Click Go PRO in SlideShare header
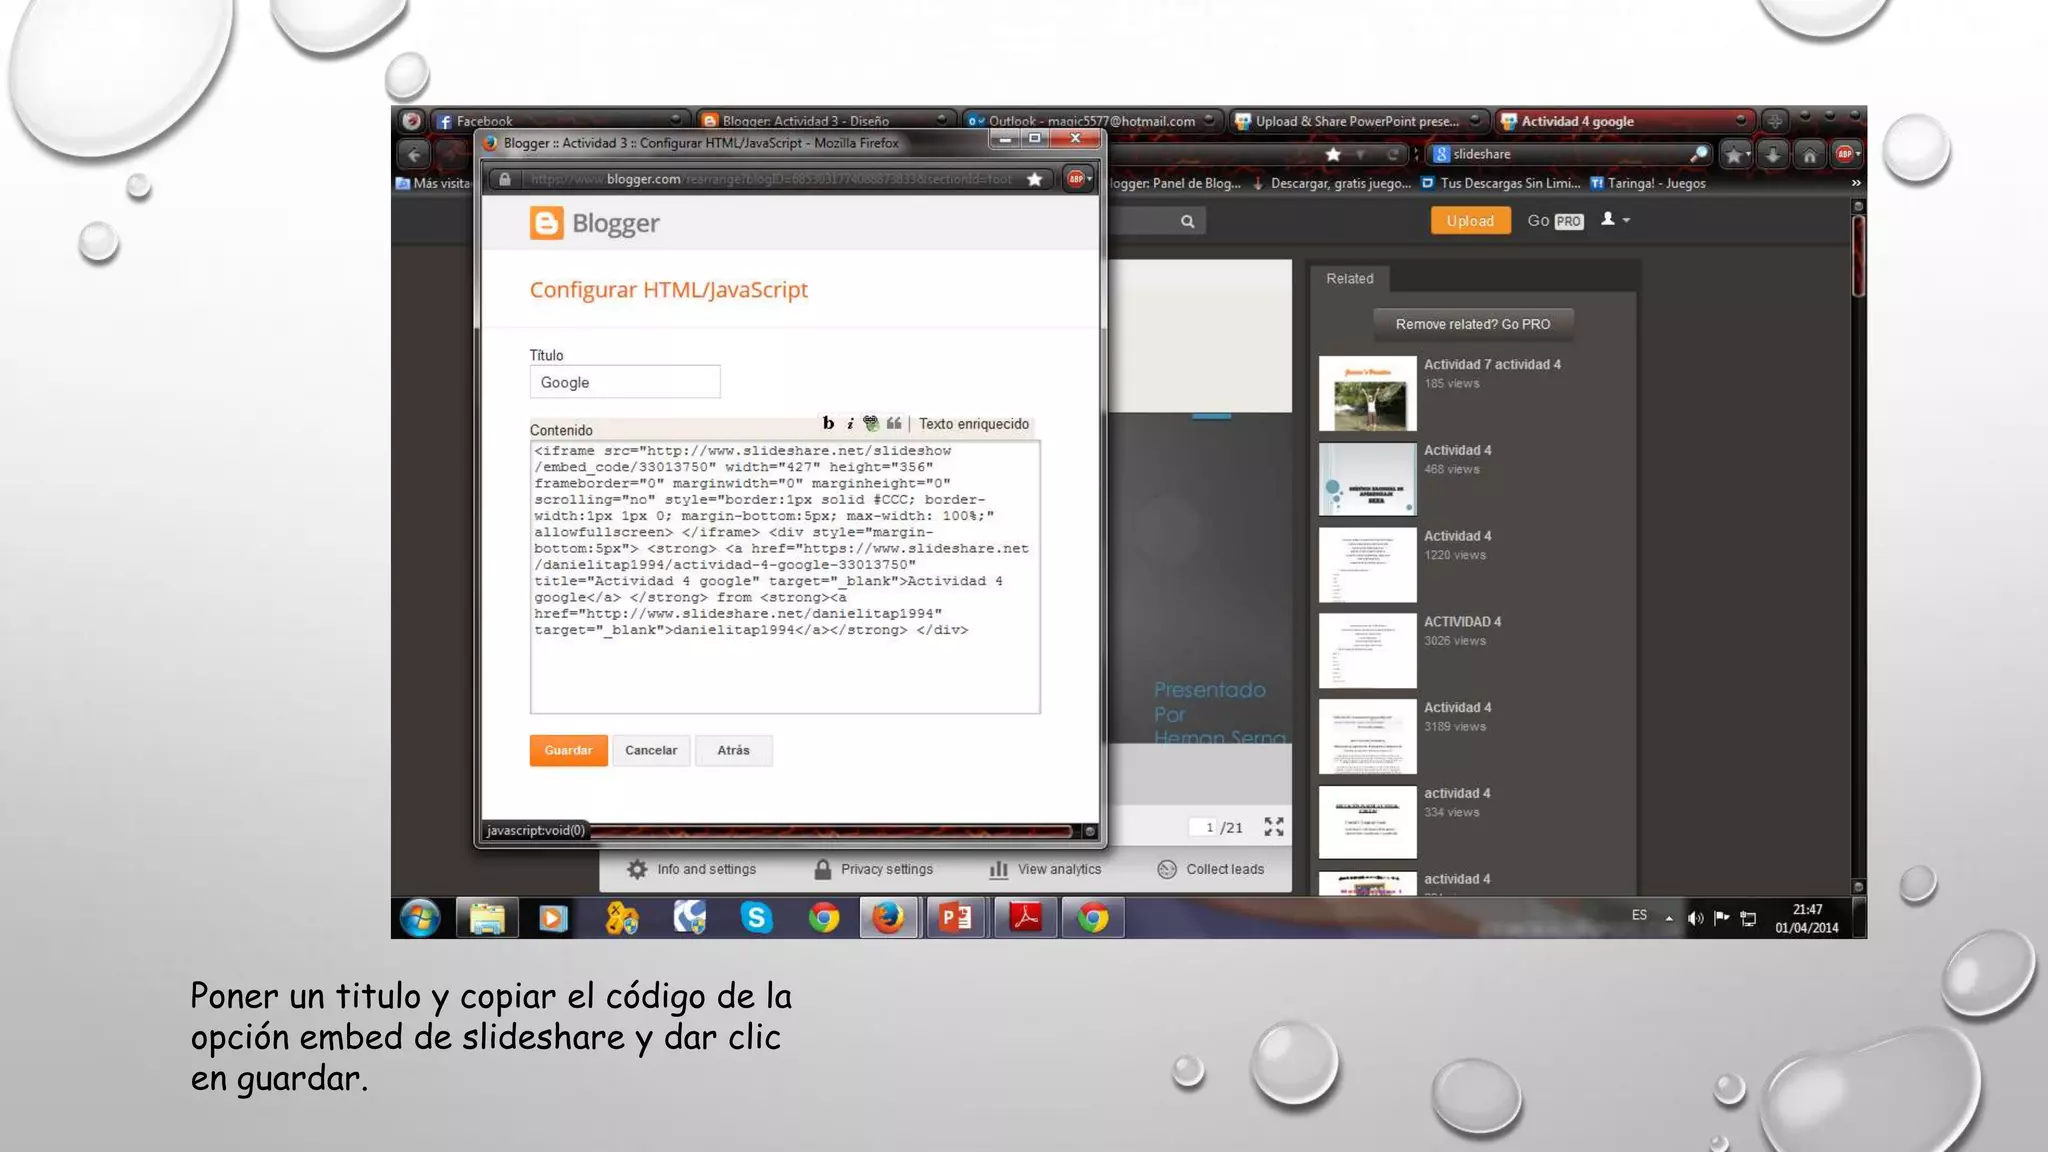Viewport: 2048px width, 1152px height. pos(1555,221)
